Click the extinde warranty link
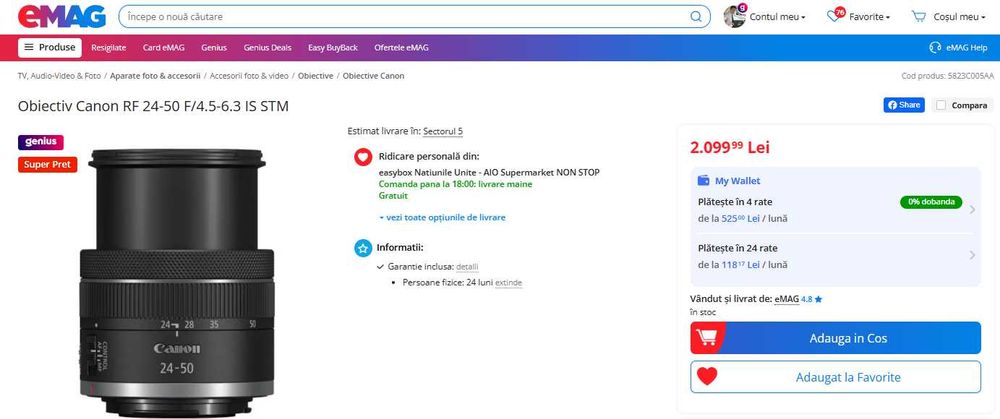 coord(508,283)
